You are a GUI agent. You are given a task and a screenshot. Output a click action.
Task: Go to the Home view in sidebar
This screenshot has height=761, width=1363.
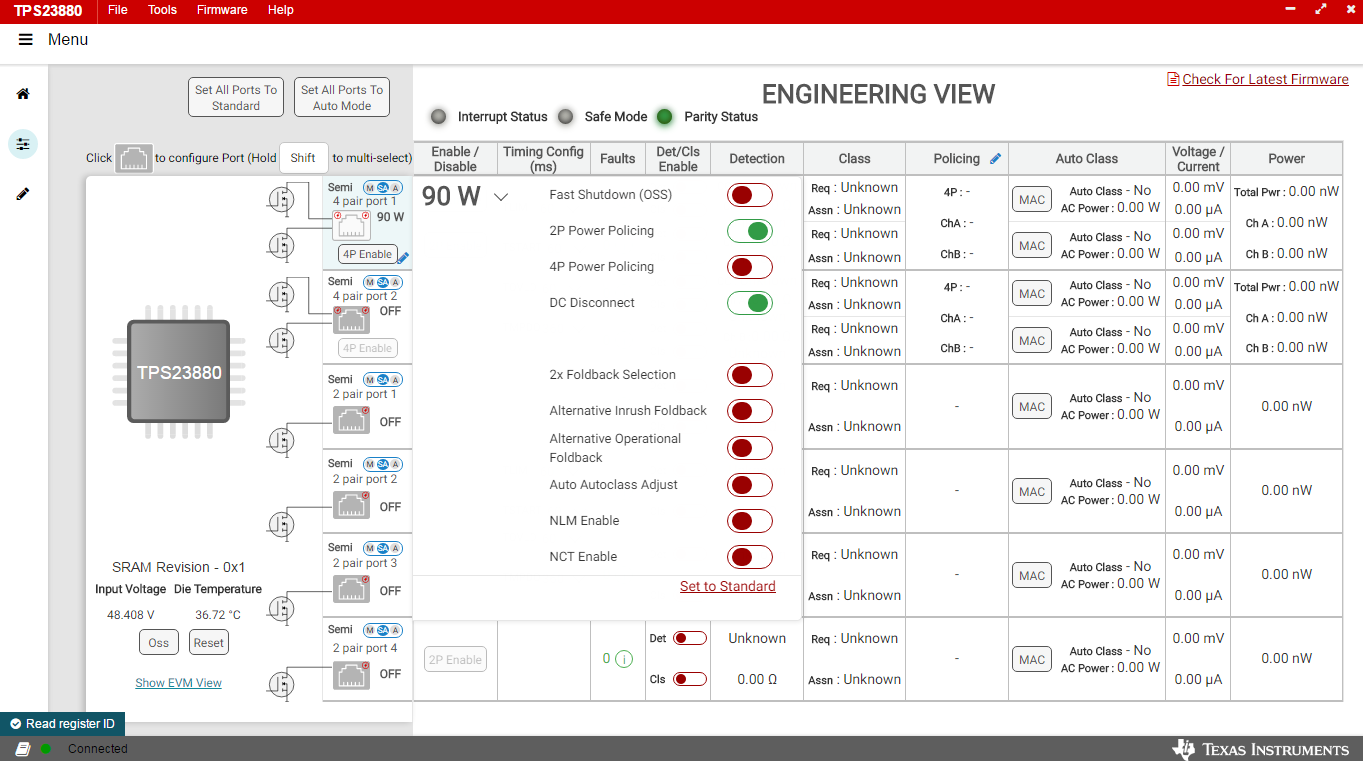click(23, 94)
